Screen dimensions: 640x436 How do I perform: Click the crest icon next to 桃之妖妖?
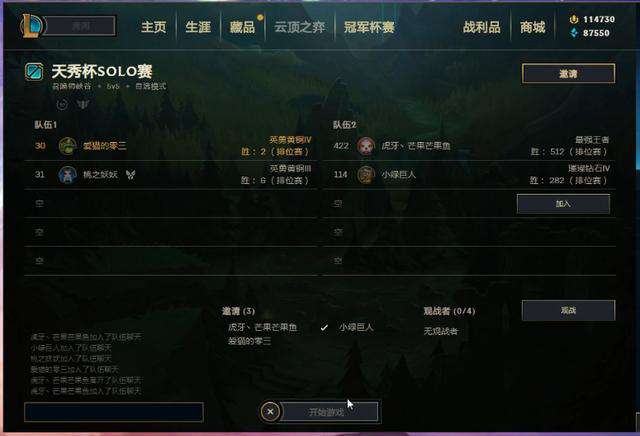tap(131, 175)
